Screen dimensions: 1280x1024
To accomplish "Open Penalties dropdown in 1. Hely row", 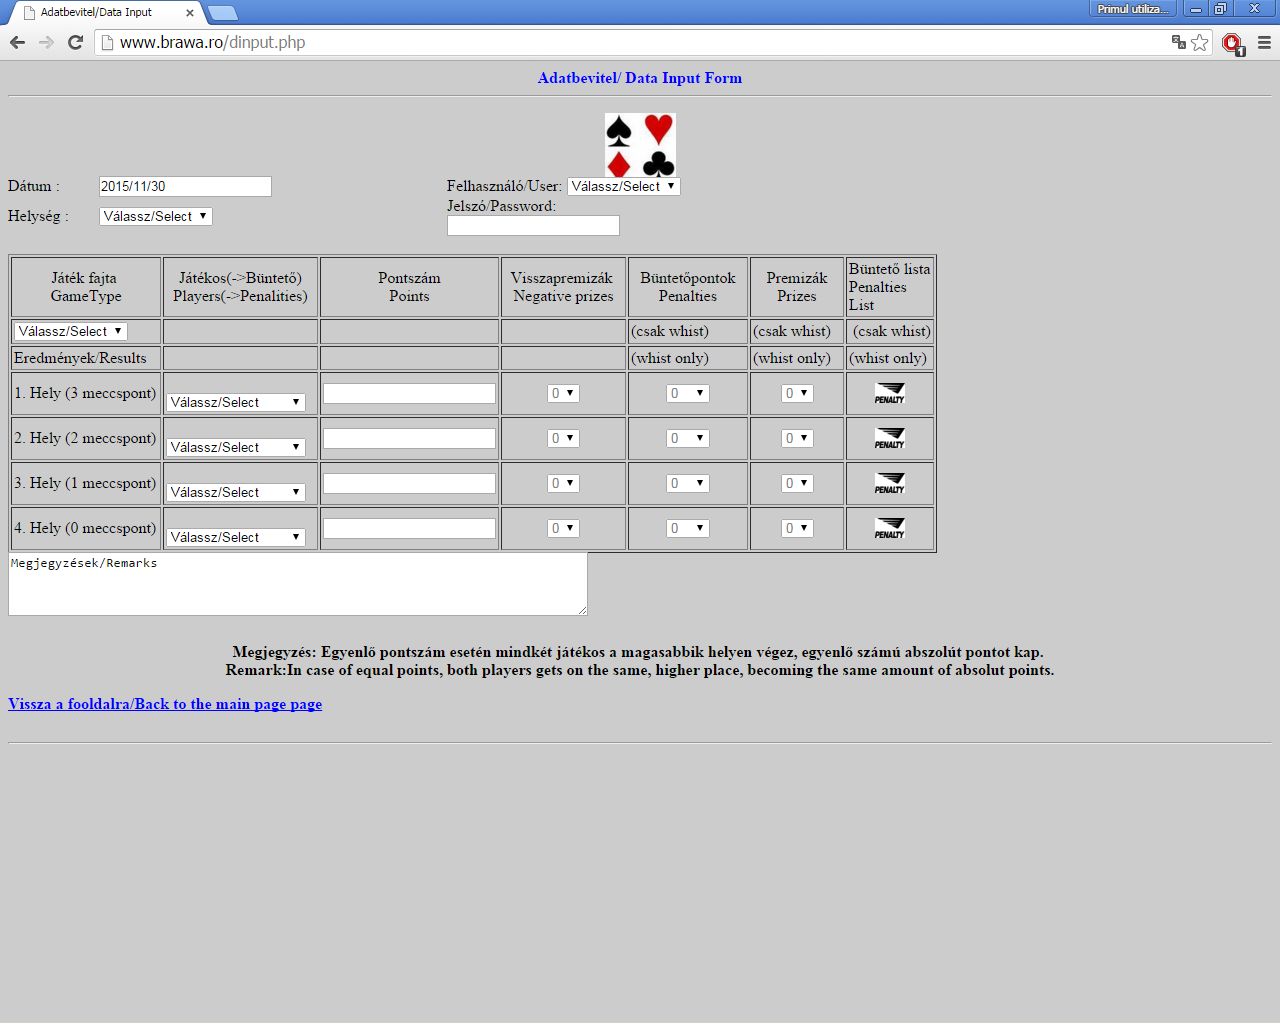I will 688,393.
